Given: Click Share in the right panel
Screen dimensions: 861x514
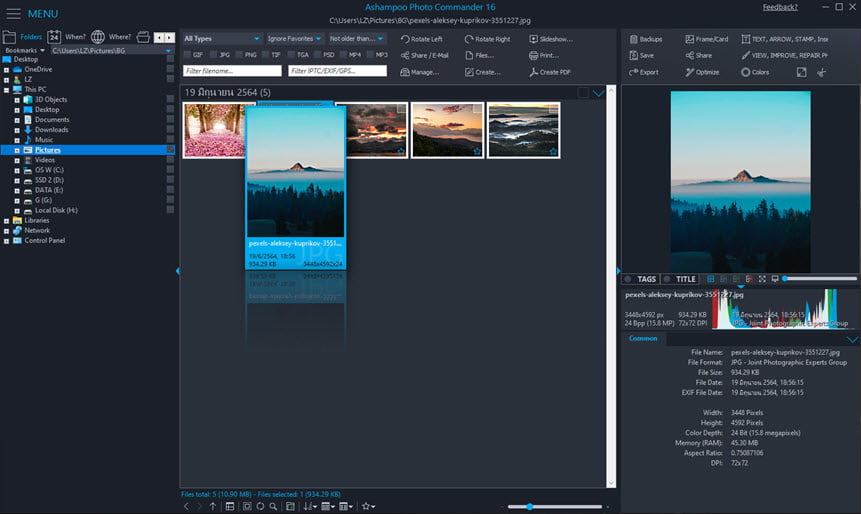Looking at the screenshot, I should [698, 55].
